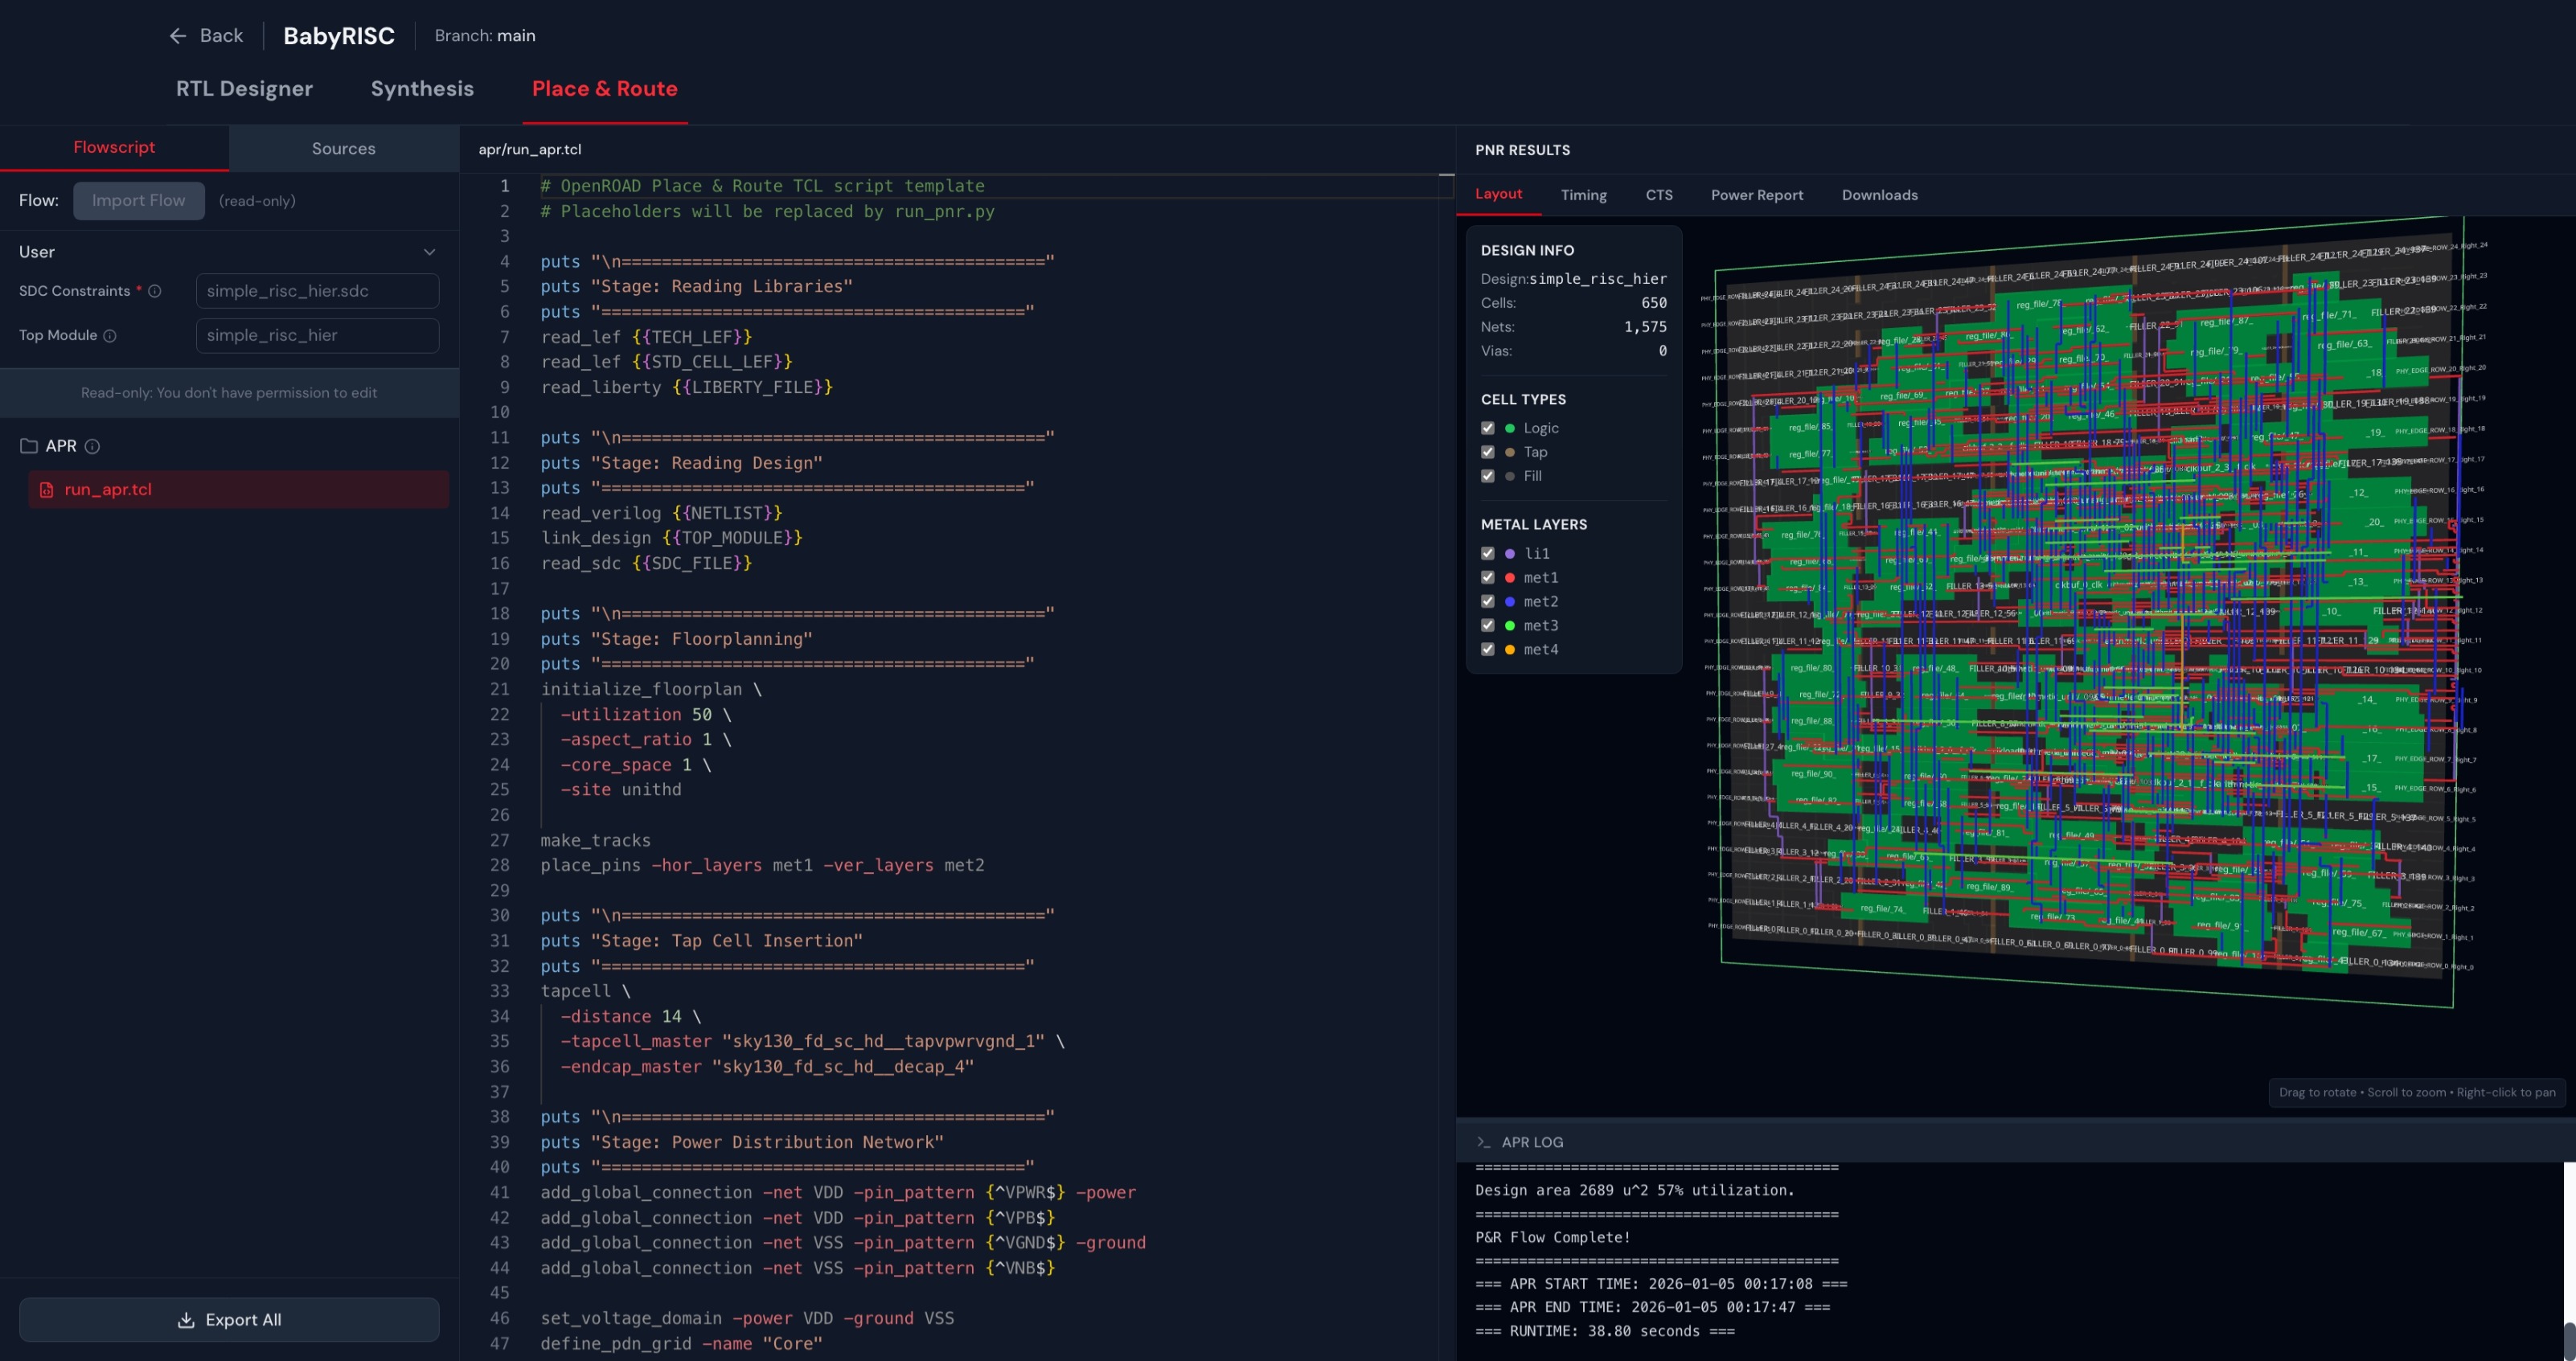The height and width of the screenshot is (1361, 2576).
Task: Uncheck the Logic cell type checkbox
Action: pos(1488,428)
